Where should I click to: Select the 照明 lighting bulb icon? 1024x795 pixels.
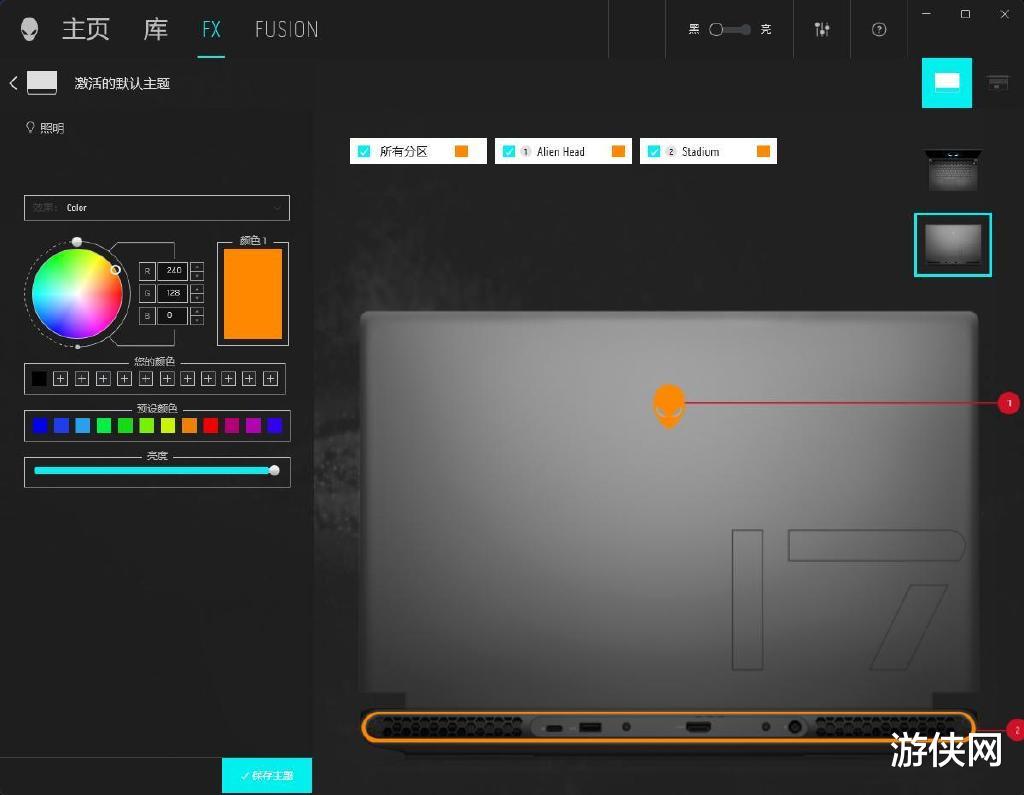point(30,127)
